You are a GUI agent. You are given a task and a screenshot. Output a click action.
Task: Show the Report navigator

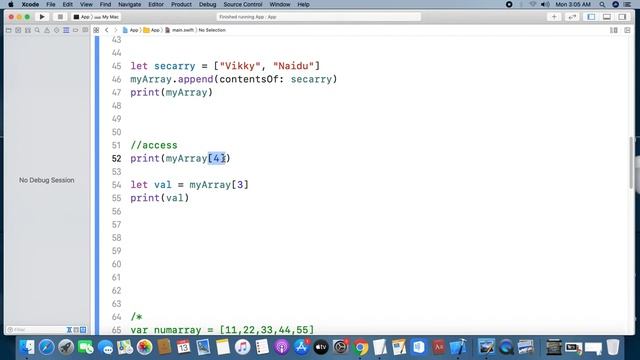(85, 30)
